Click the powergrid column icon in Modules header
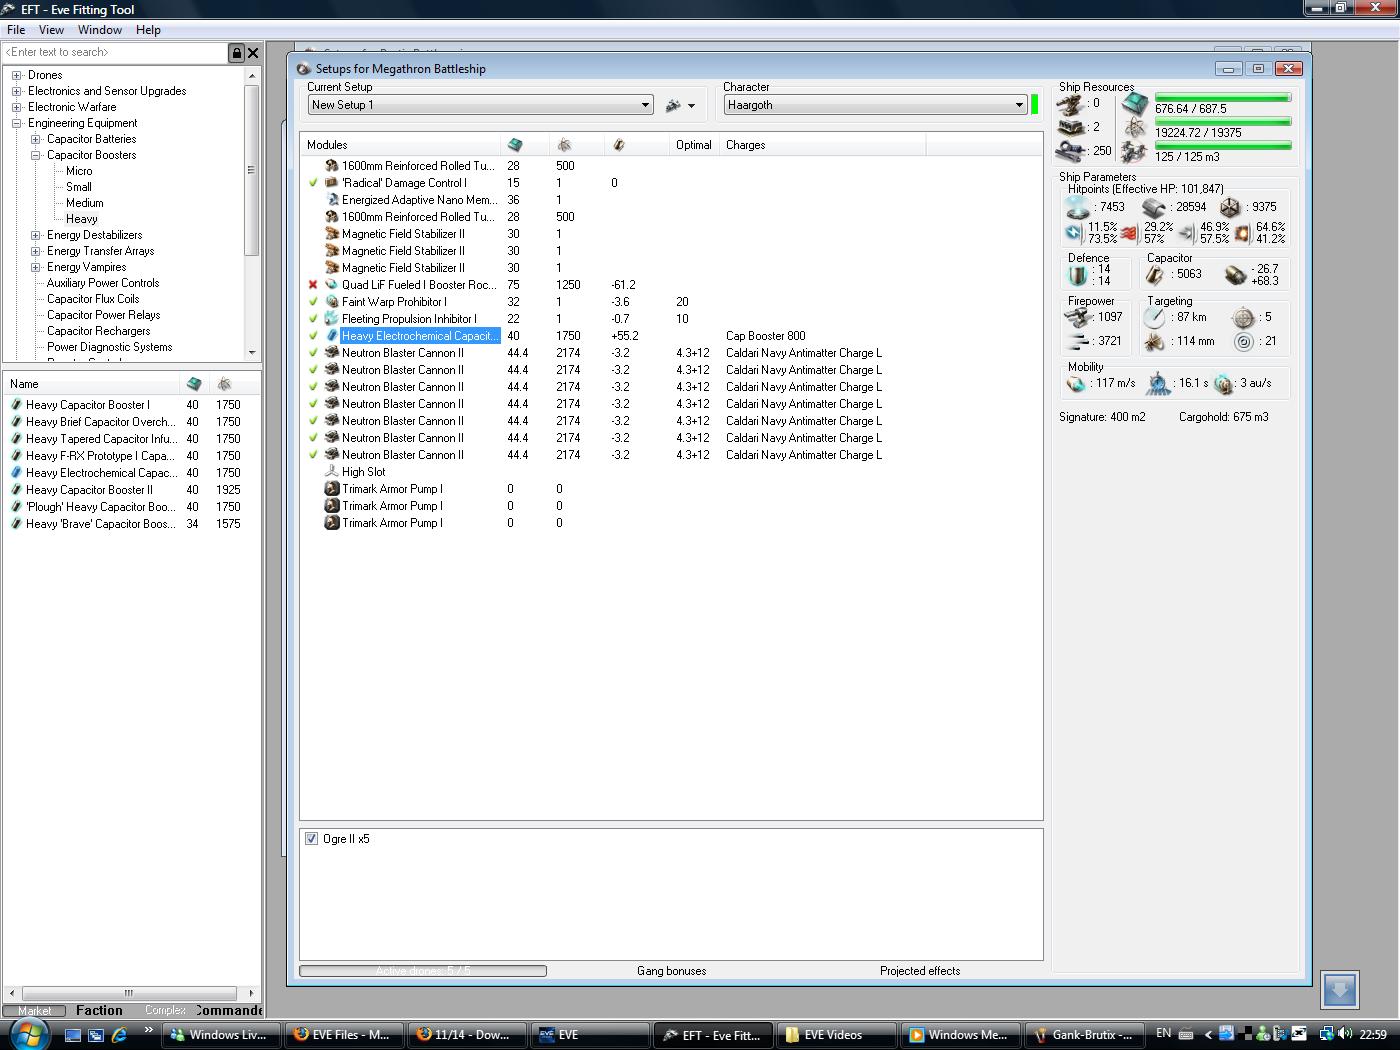 coord(564,145)
